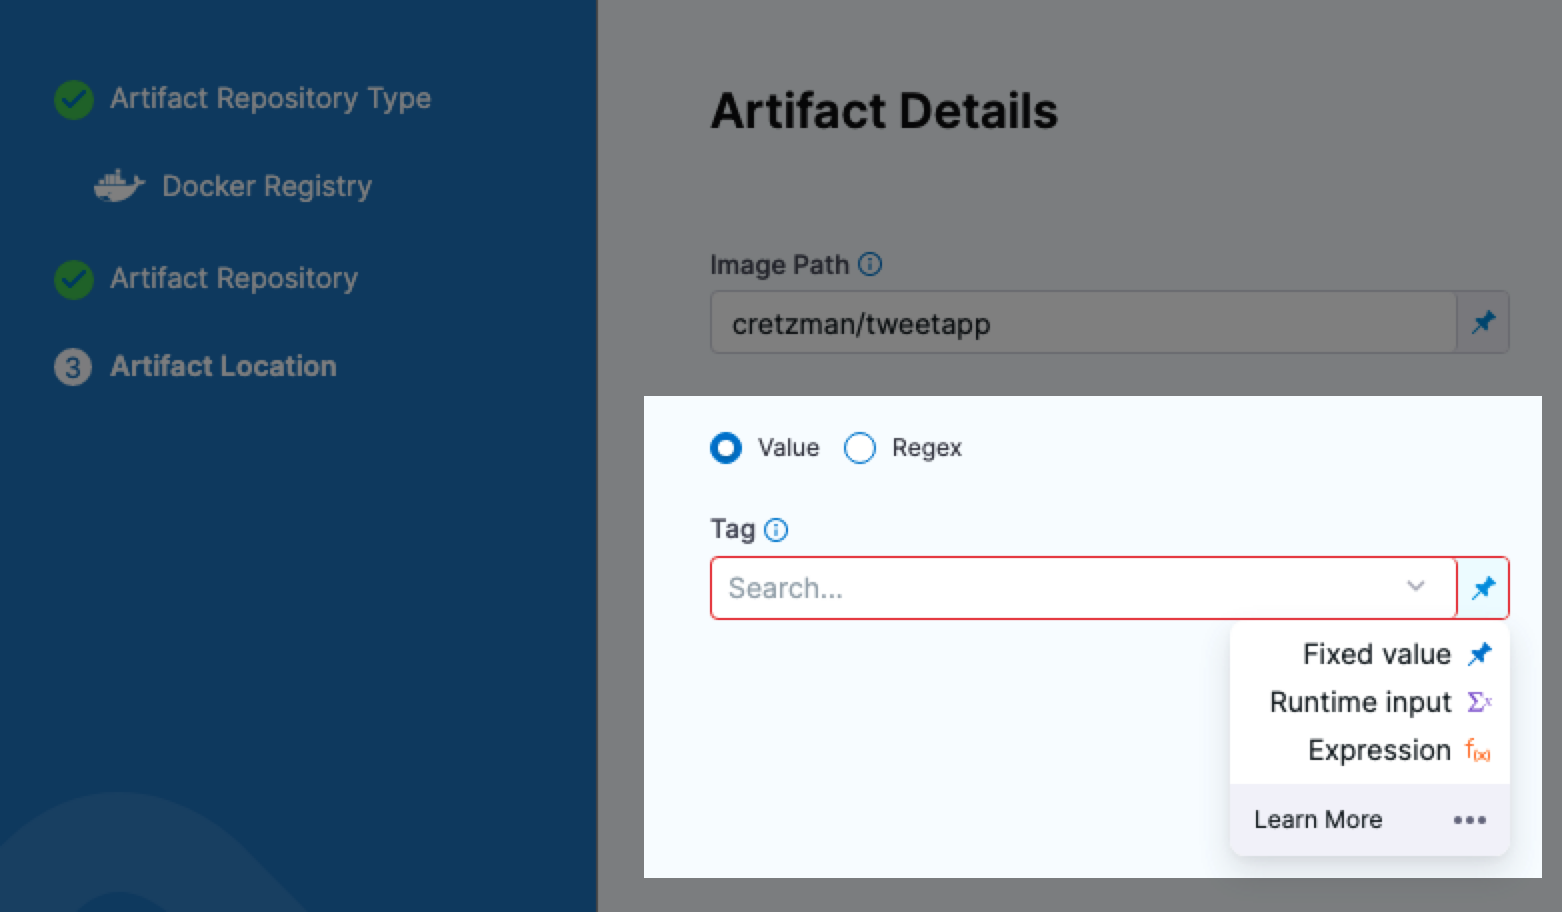Choose Runtime input from the menu
The height and width of the screenshot is (912, 1562).
pyautogui.click(x=1360, y=702)
